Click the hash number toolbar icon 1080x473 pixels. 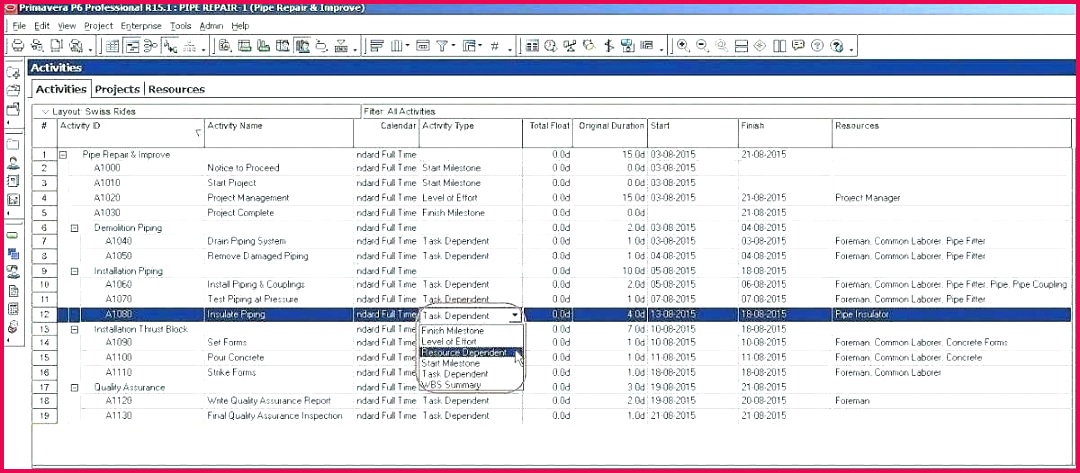495,46
